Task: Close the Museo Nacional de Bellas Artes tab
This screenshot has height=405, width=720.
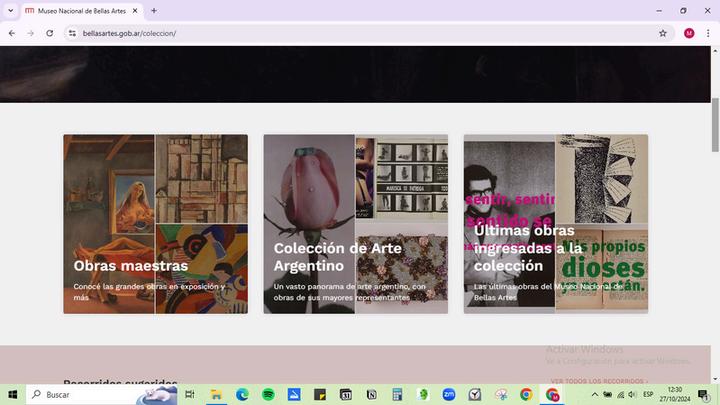Action: pyautogui.click(x=135, y=11)
